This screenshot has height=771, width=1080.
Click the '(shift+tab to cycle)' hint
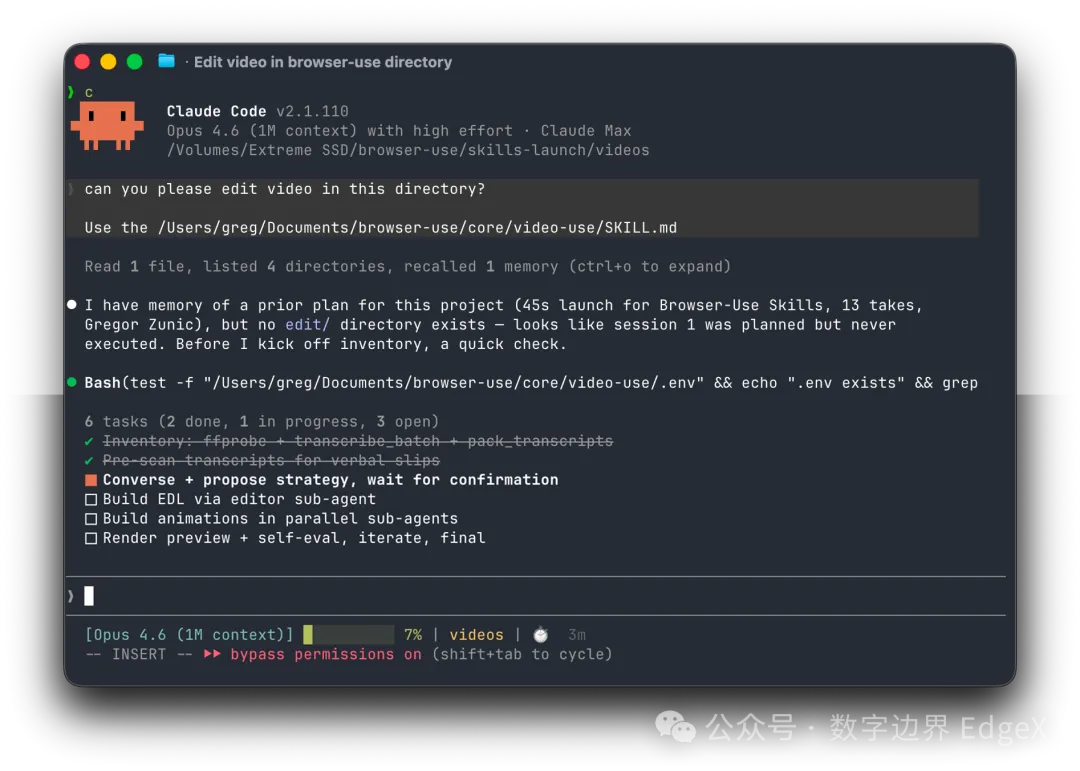click(521, 654)
